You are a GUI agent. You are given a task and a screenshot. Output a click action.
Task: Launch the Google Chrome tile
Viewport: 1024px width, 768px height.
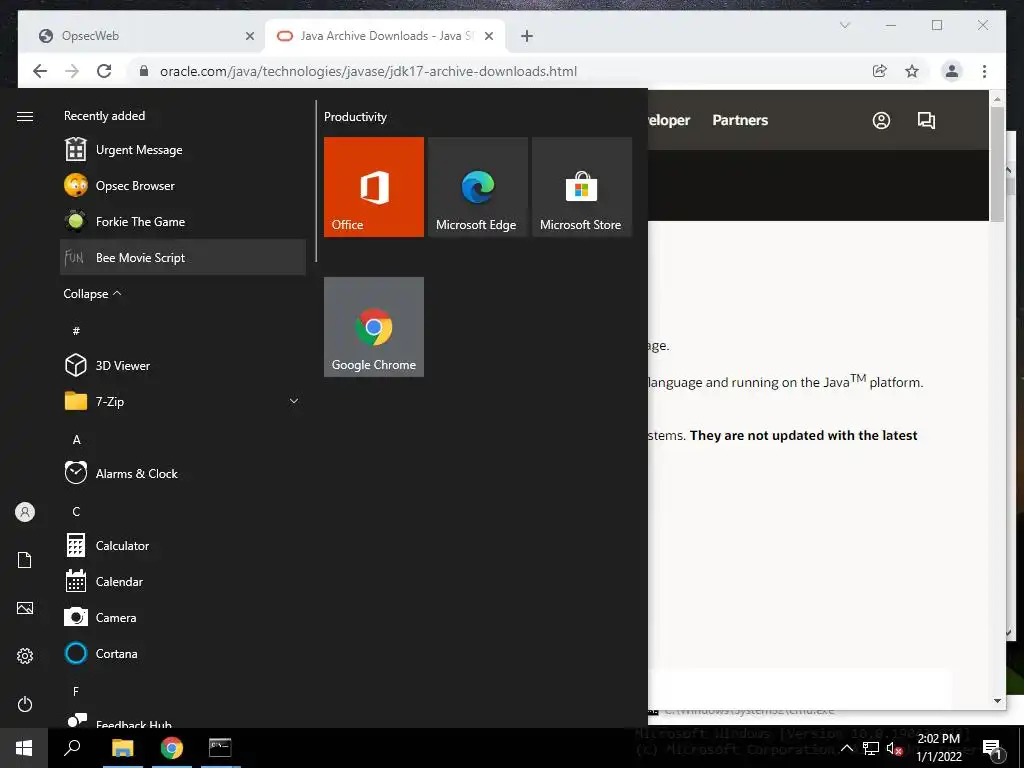click(374, 327)
